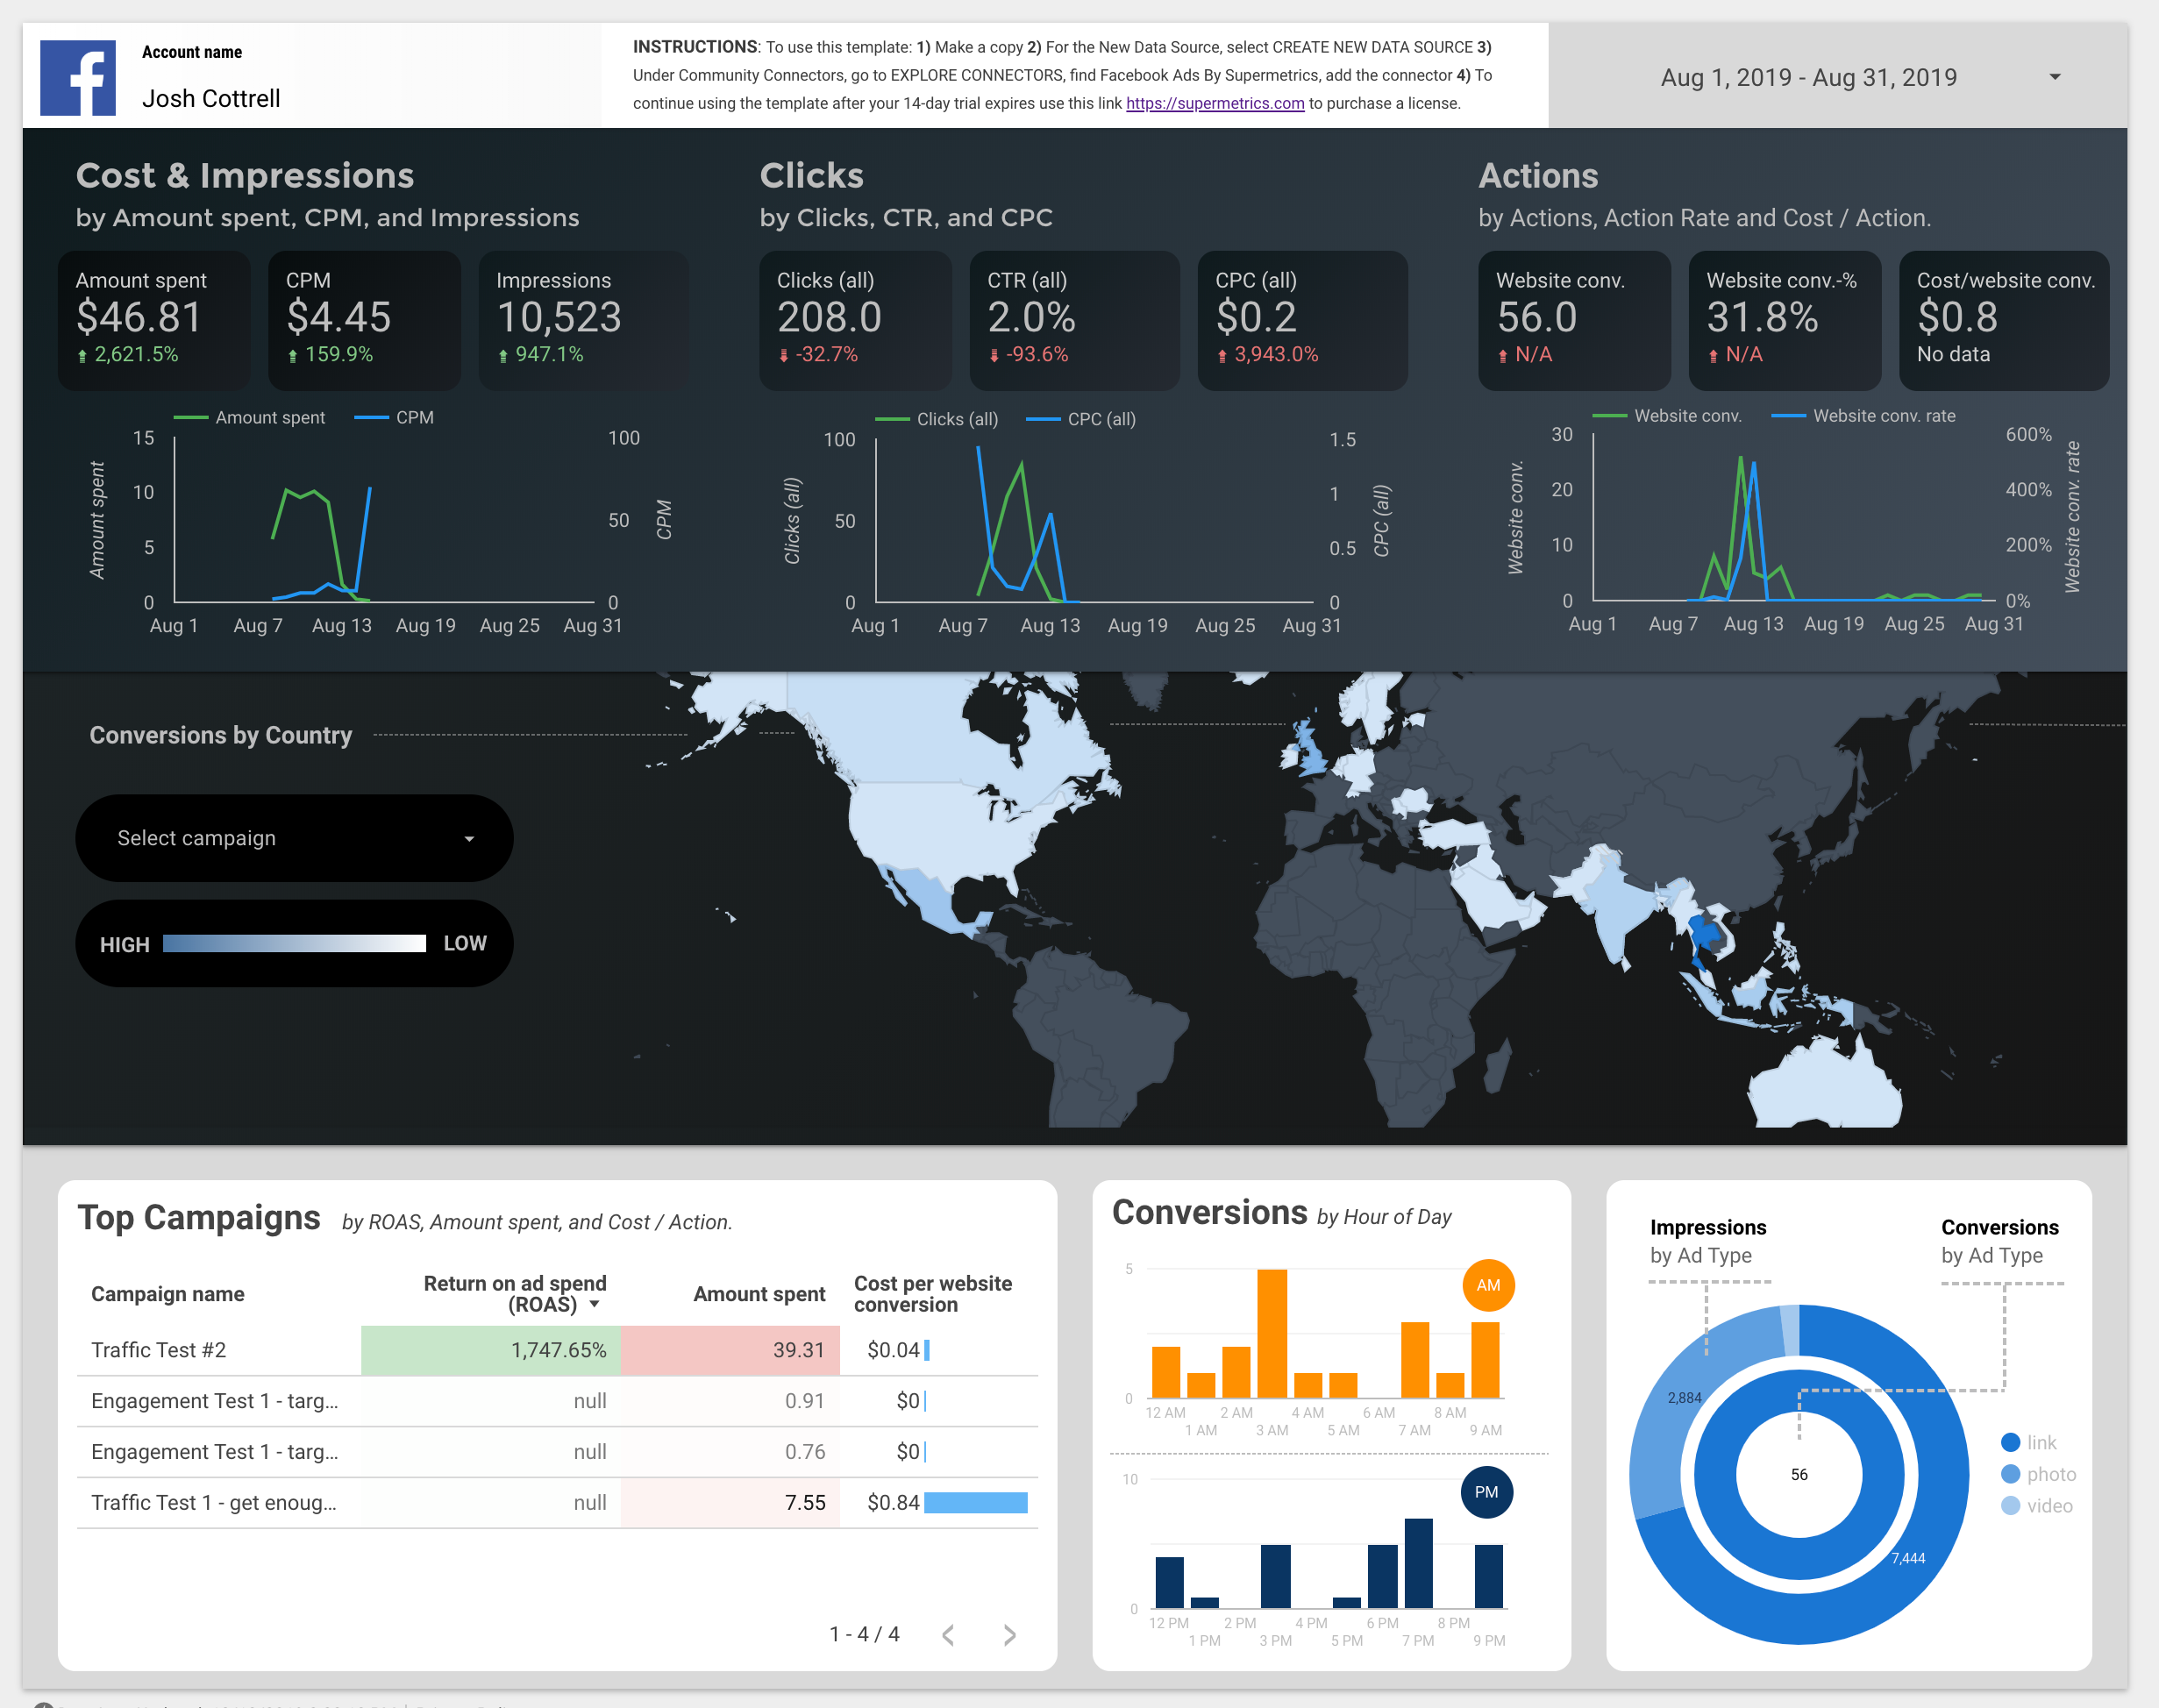Click the CPC (all) blue legend marker
This screenshot has width=2159, height=1708.
click(x=1043, y=420)
